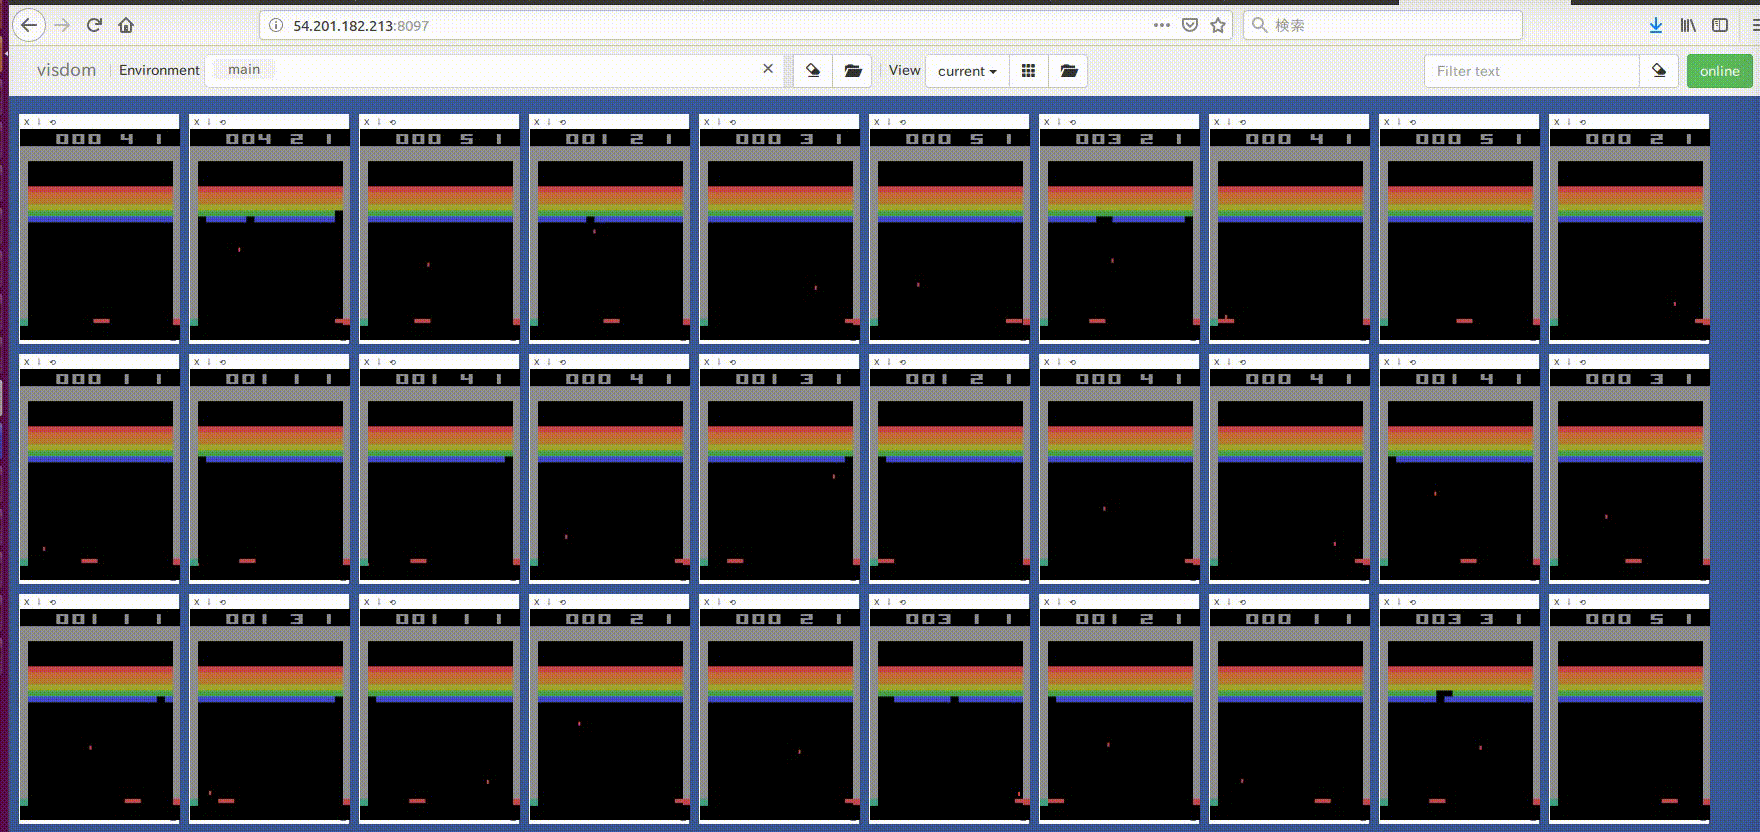
Task: Reset the pane showing score 003 3 1
Action: tap(1412, 602)
